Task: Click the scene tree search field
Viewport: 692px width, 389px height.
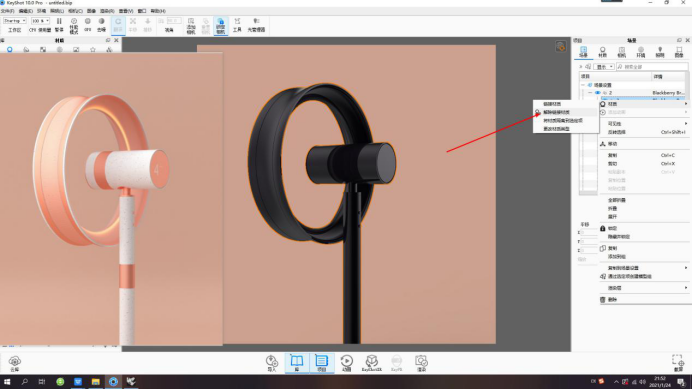Action: 652,67
